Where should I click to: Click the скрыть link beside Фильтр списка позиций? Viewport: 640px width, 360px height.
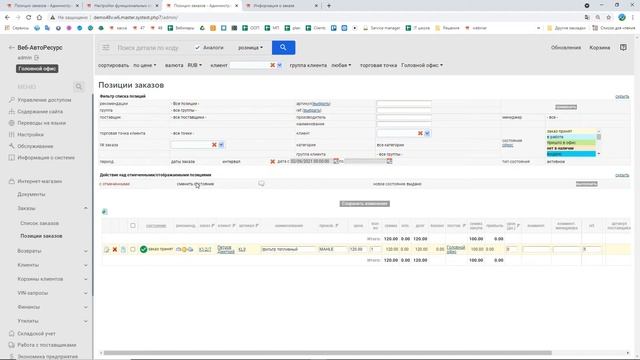pyautogui.click(x=622, y=96)
